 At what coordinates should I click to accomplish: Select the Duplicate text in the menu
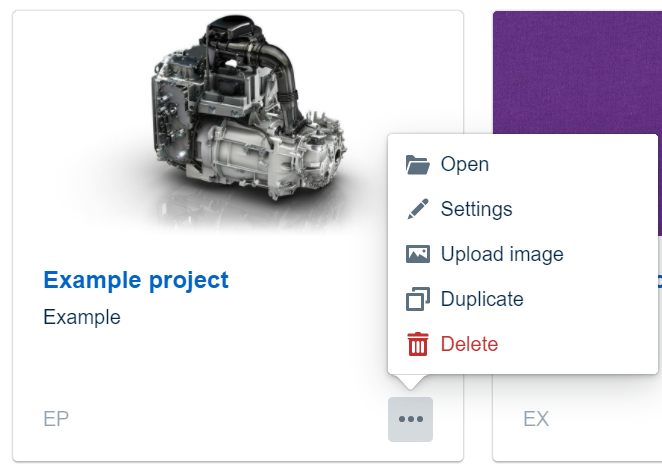coord(482,299)
